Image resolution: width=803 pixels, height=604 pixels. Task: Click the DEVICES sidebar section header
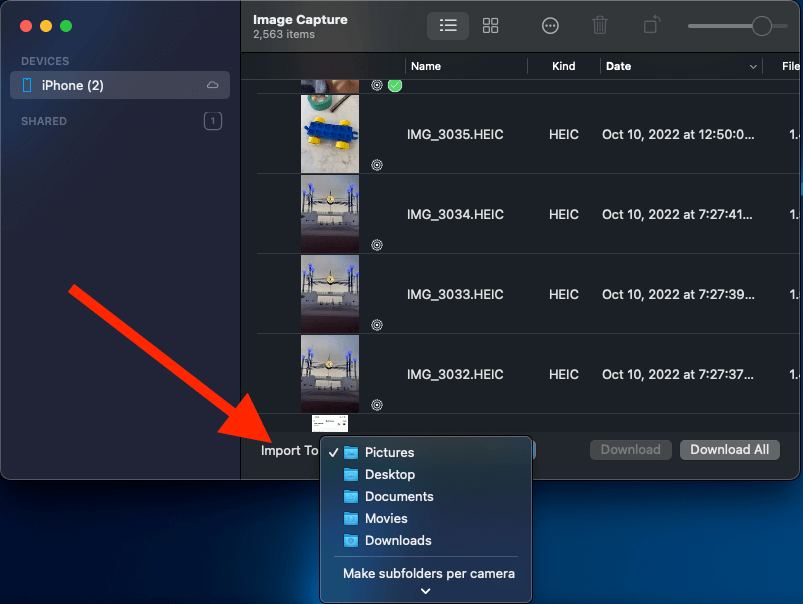pyautogui.click(x=45, y=61)
